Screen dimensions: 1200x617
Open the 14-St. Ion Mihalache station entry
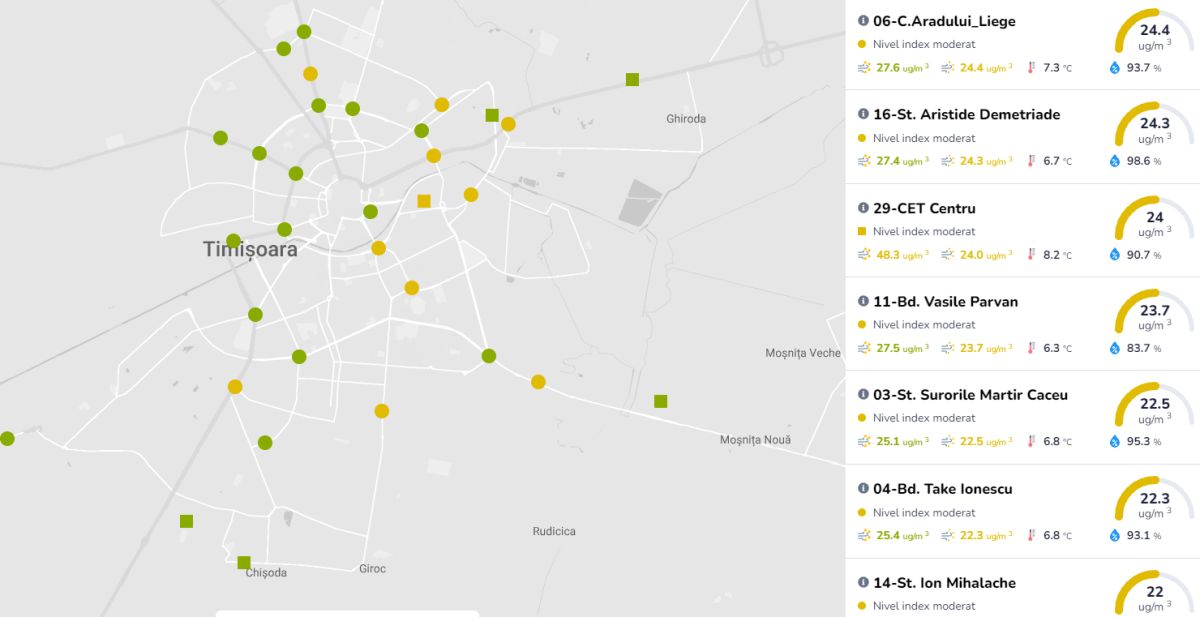click(x=944, y=583)
